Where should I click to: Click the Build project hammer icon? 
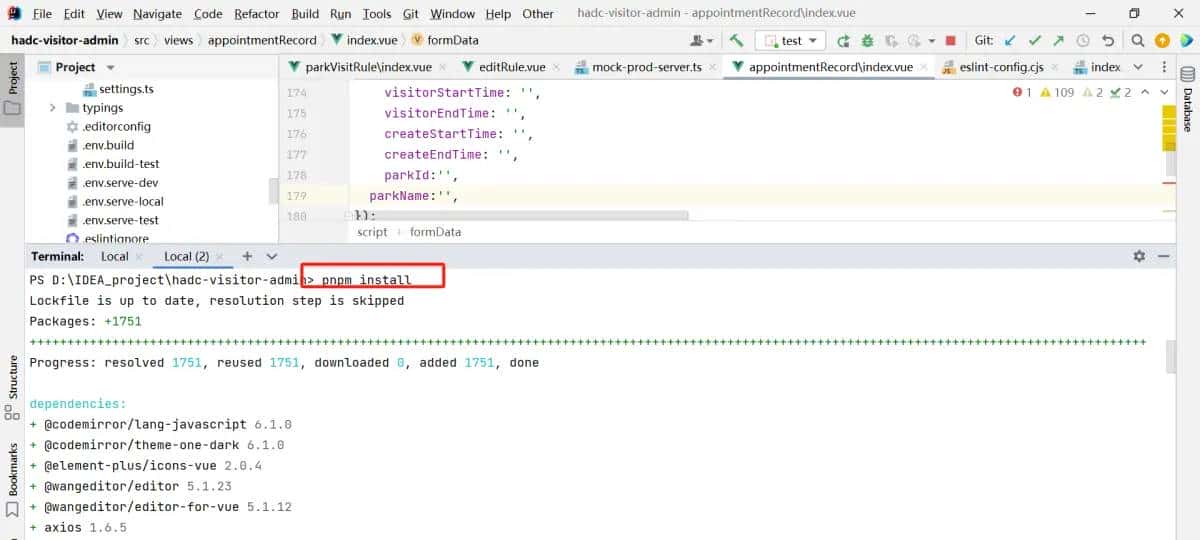736,41
